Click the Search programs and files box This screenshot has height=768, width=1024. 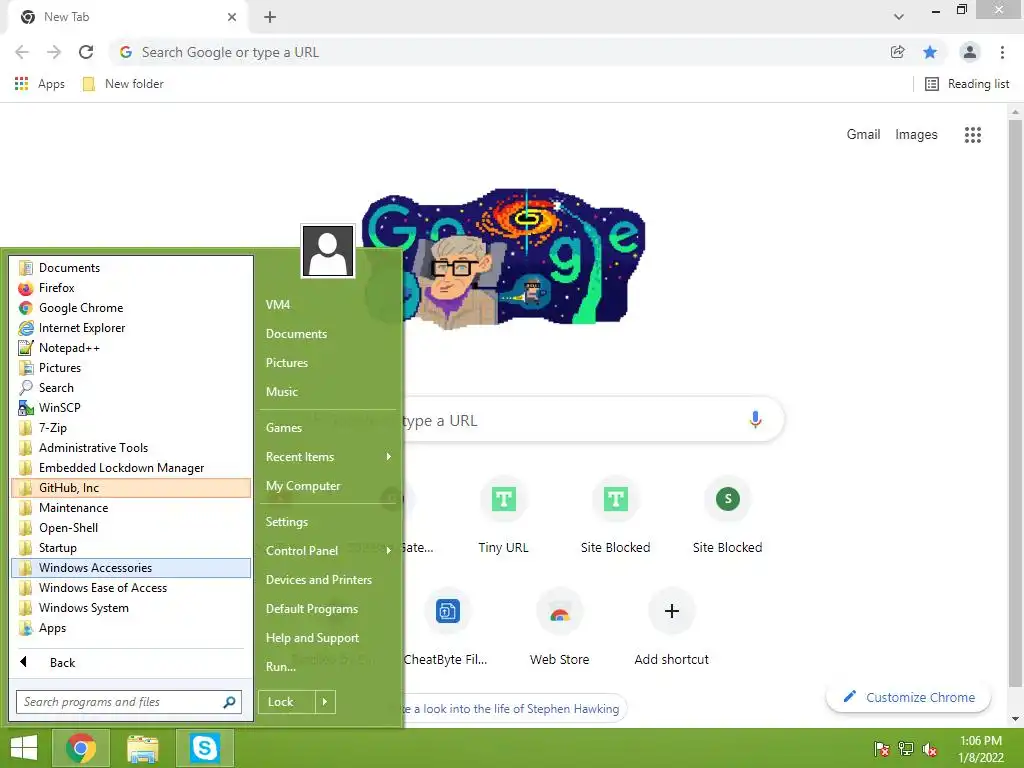(x=129, y=702)
